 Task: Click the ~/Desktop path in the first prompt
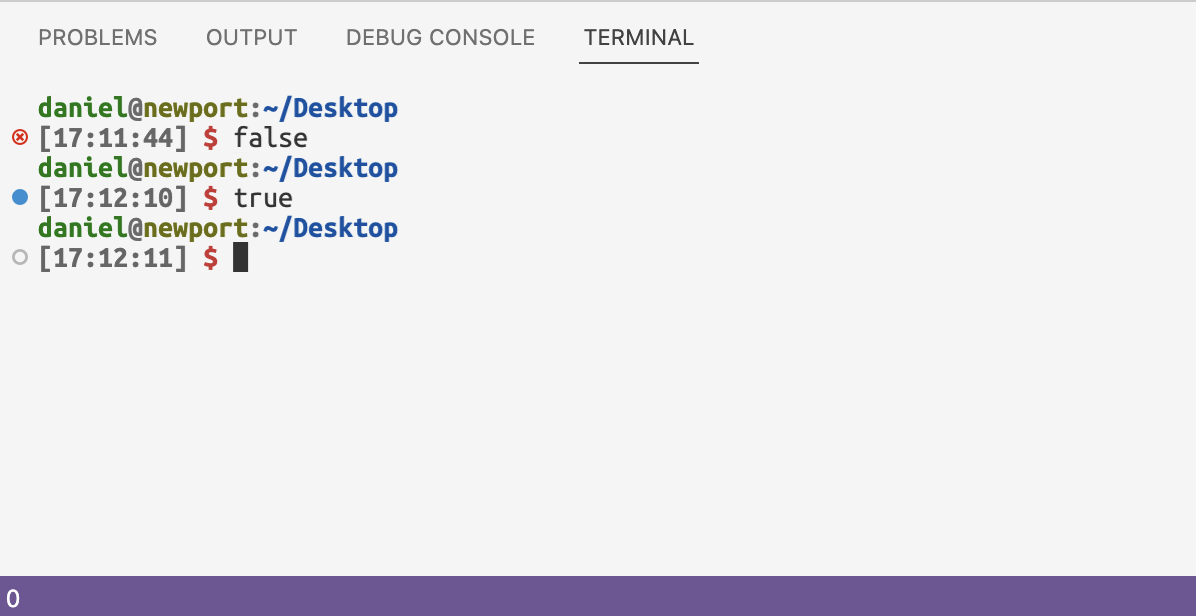(330, 108)
